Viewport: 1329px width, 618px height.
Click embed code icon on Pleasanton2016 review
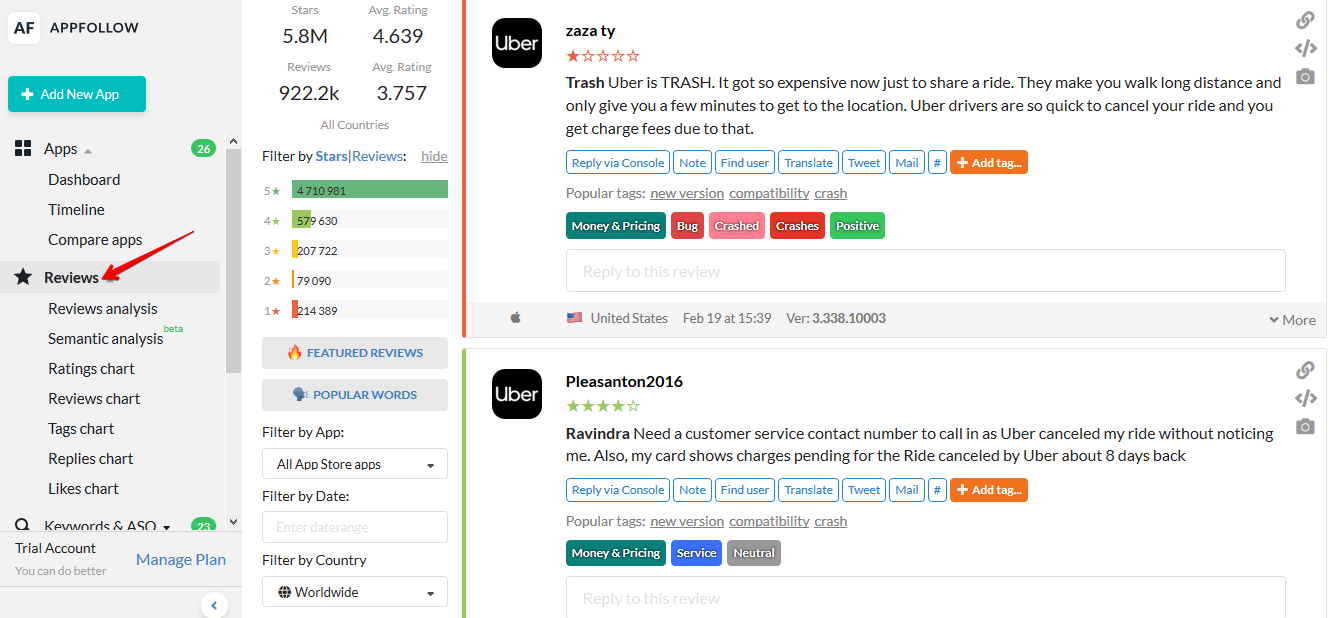pyautogui.click(x=1305, y=398)
